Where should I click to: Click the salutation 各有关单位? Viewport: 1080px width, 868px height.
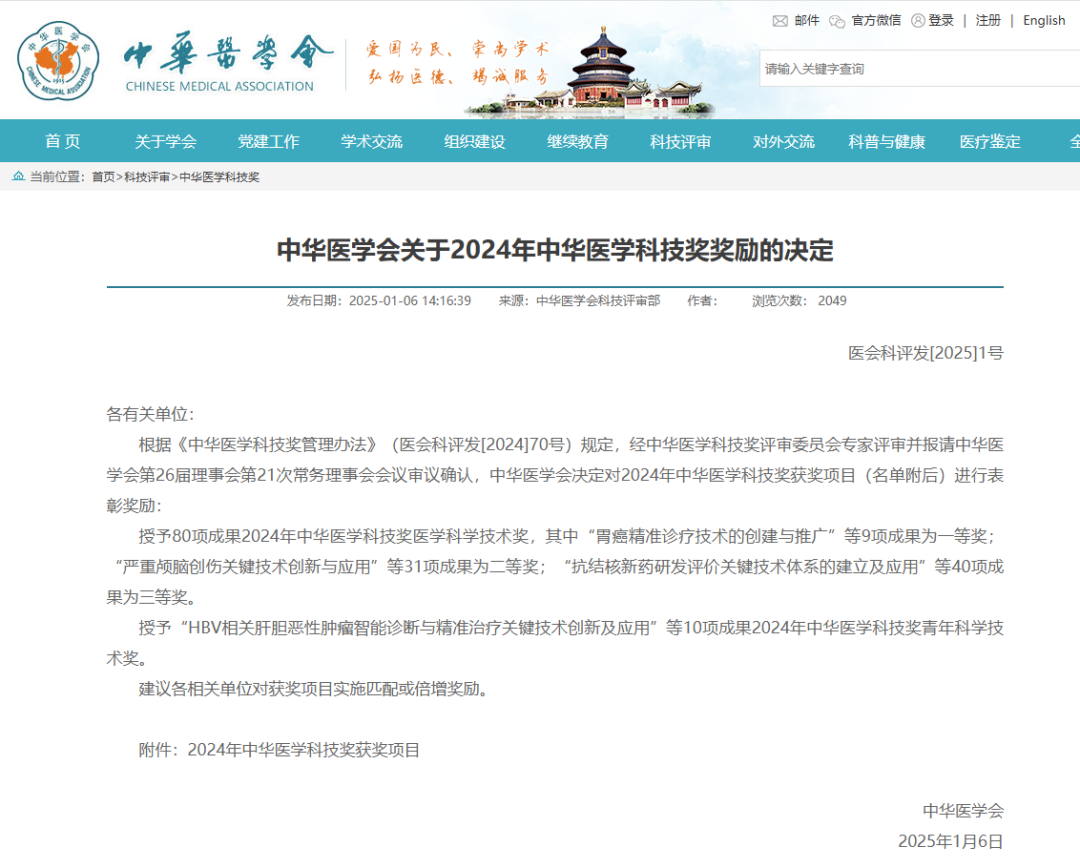tap(147, 414)
